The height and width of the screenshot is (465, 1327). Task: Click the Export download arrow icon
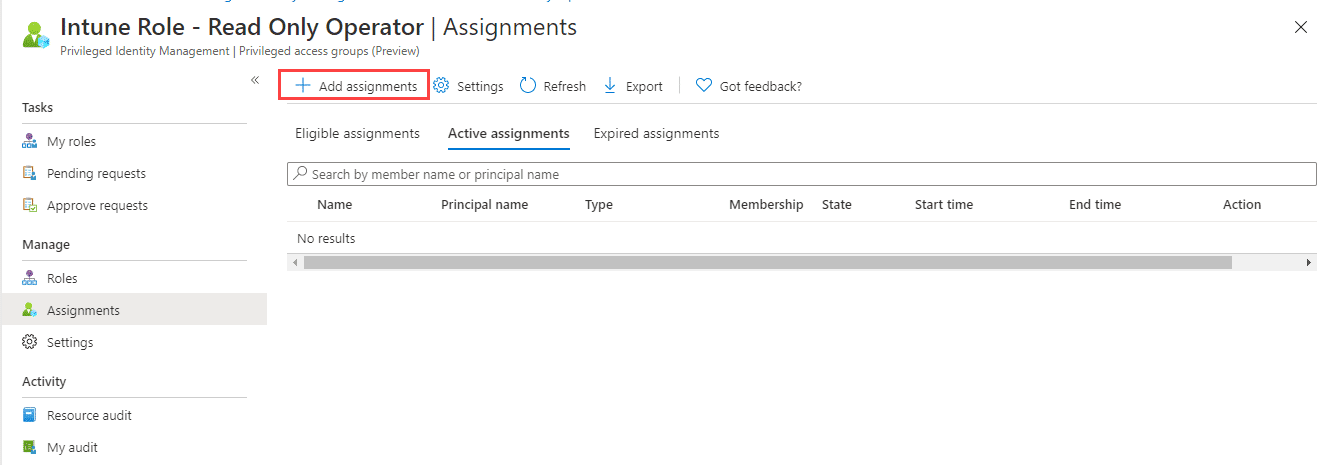point(610,86)
